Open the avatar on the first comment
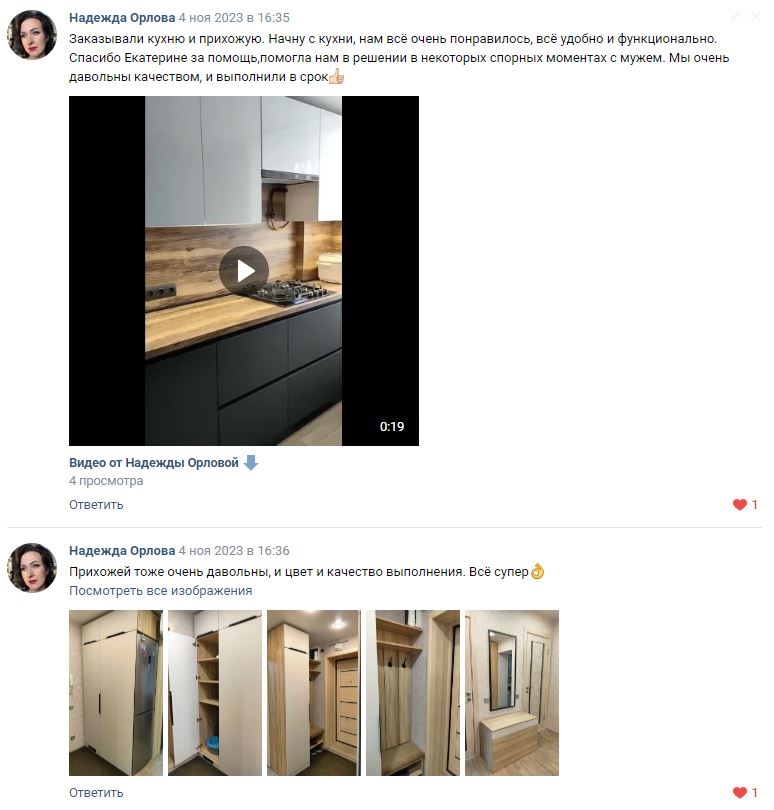The image size is (774, 810). tap(32, 35)
